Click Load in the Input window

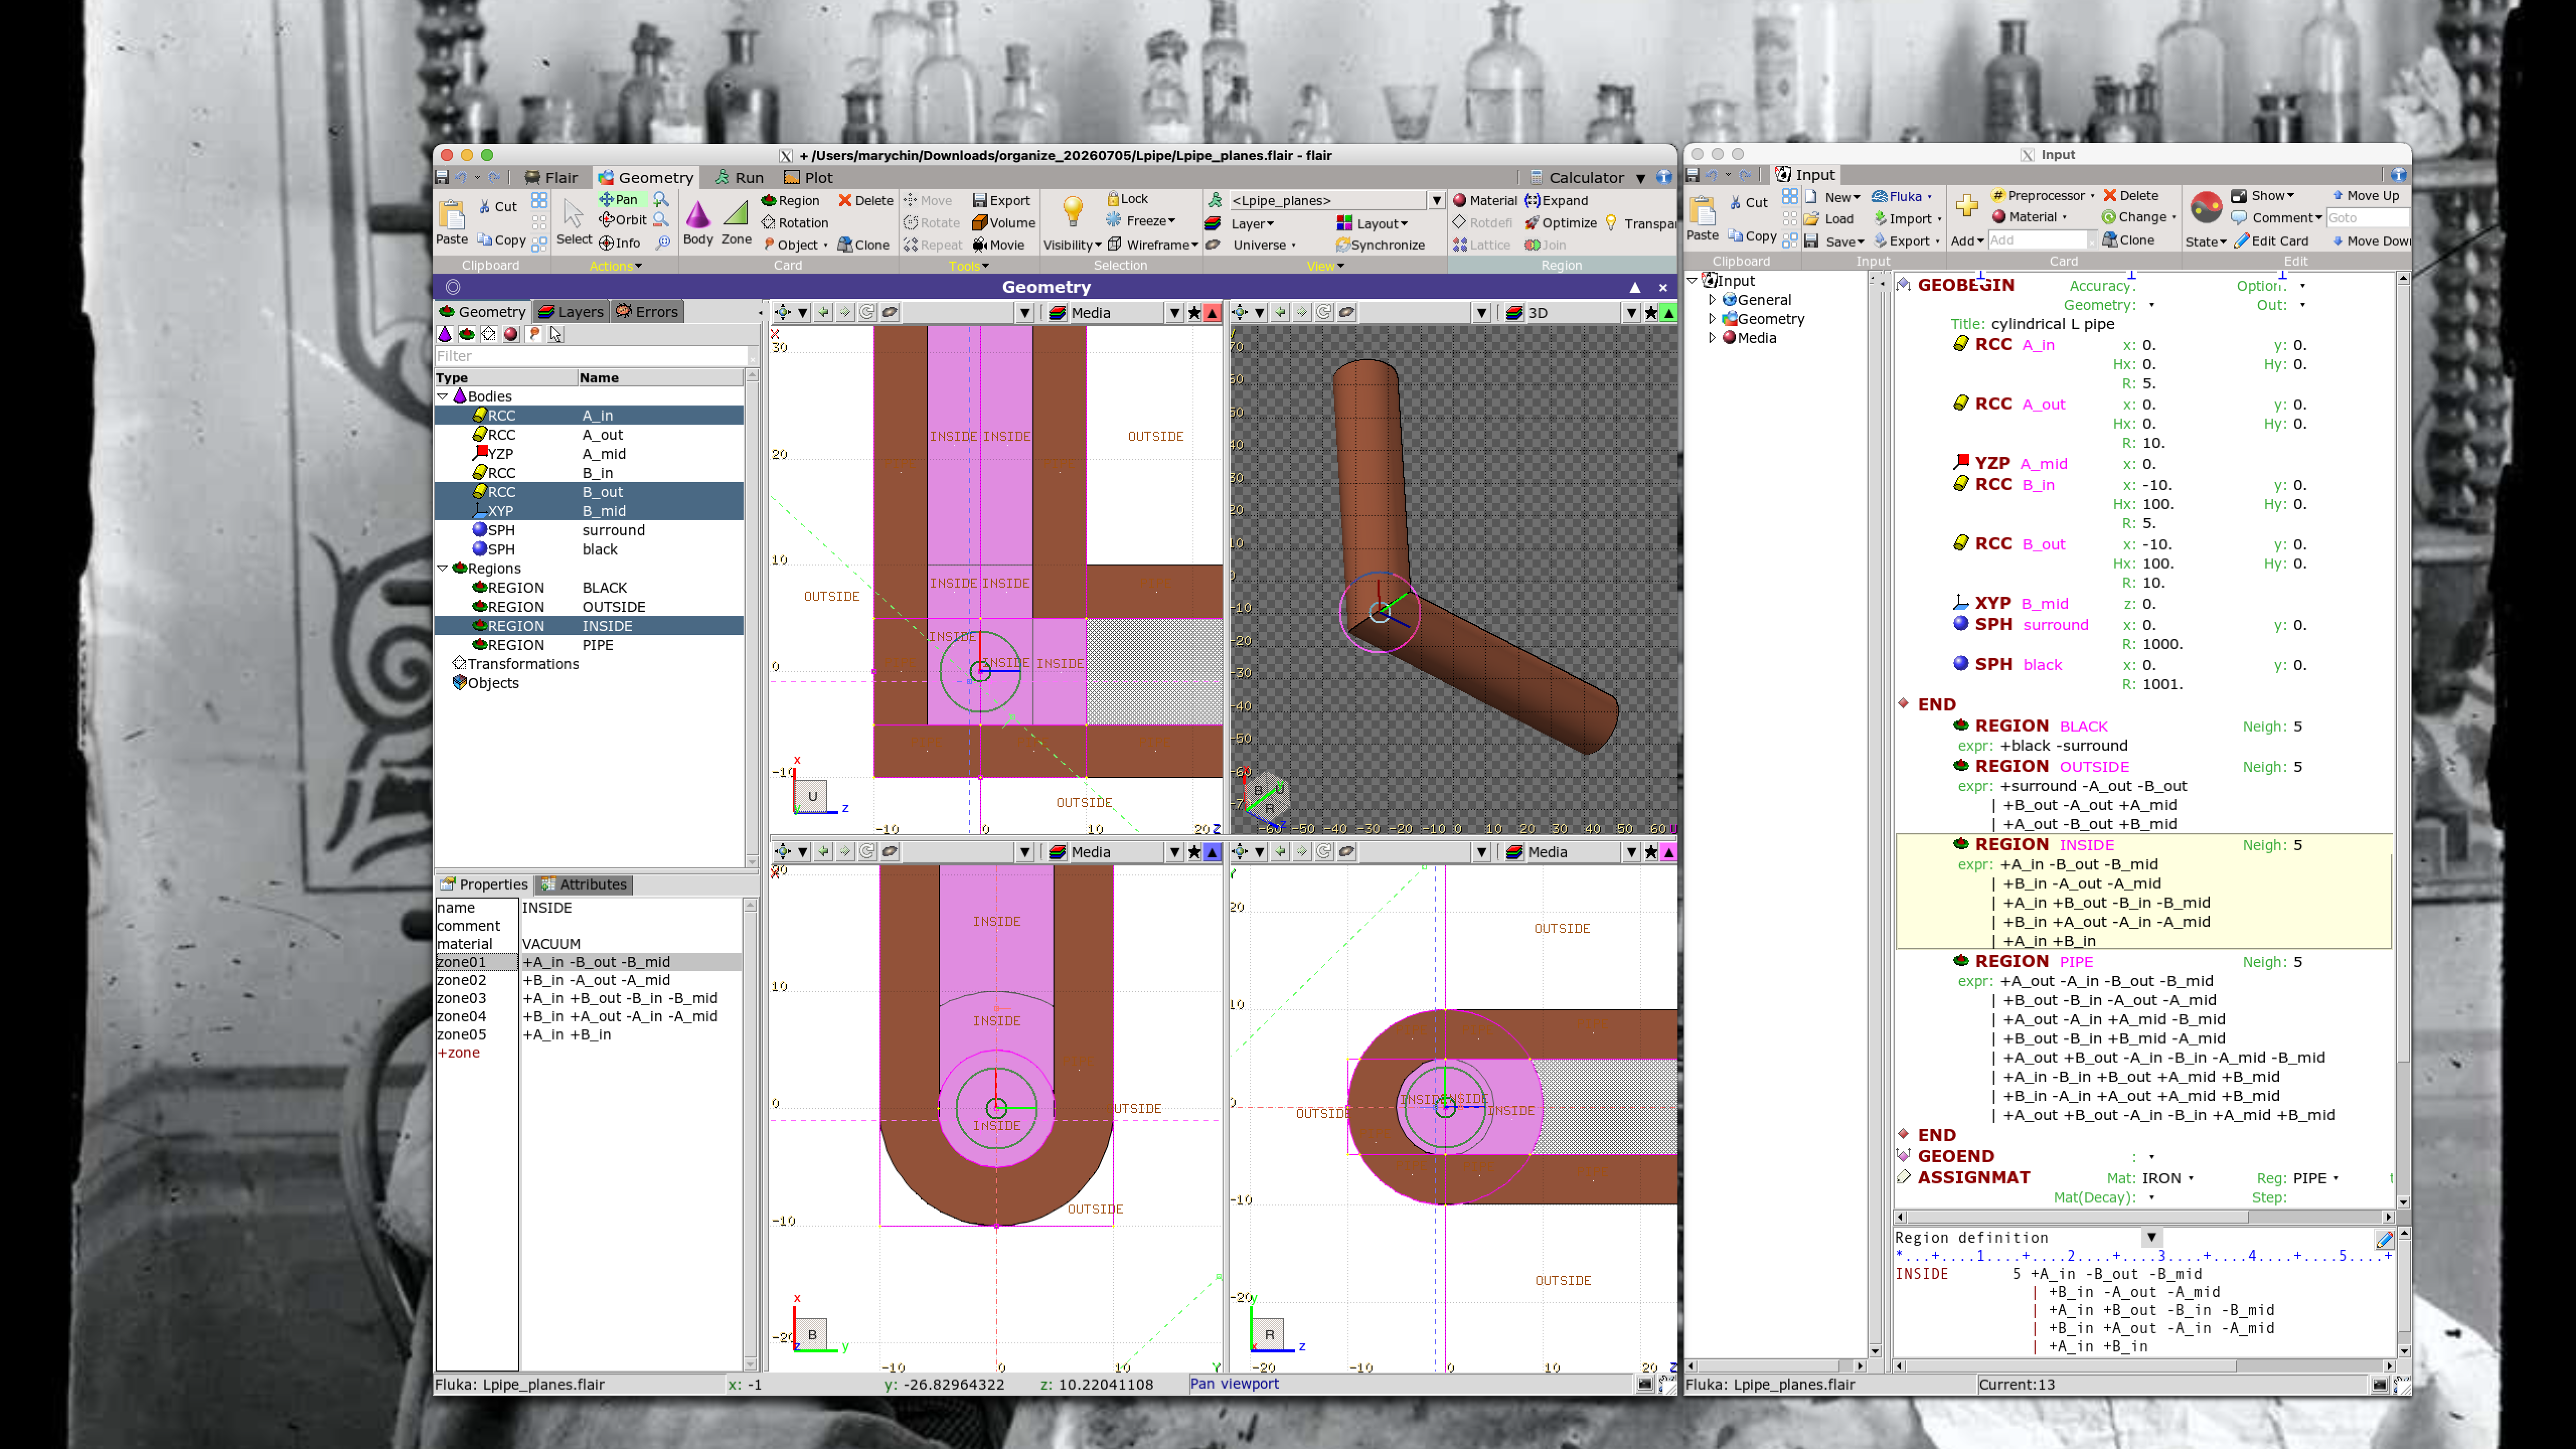pos(1829,219)
